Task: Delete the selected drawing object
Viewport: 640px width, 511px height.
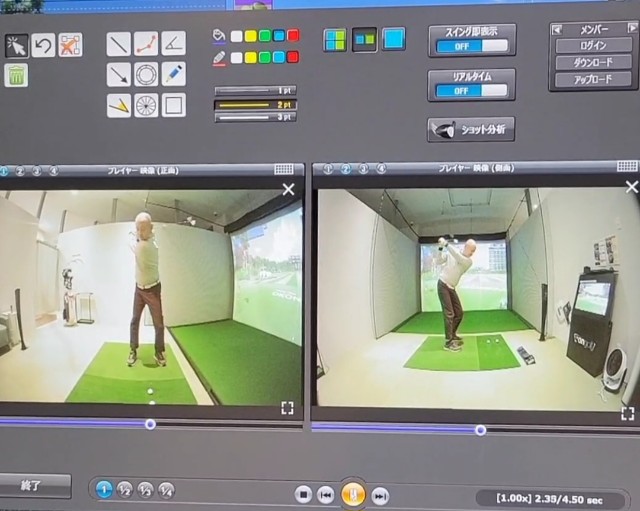Action: coord(70,45)
